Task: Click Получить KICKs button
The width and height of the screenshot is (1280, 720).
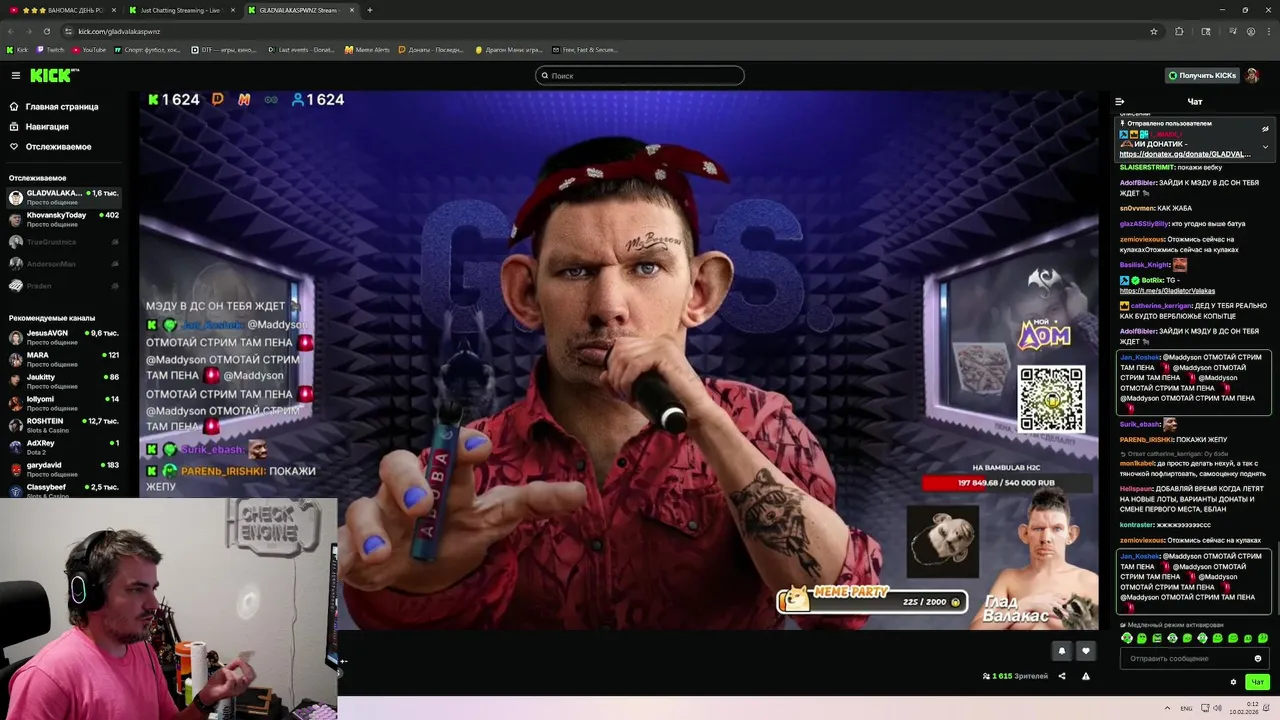Action: (x=1202, y=75)
